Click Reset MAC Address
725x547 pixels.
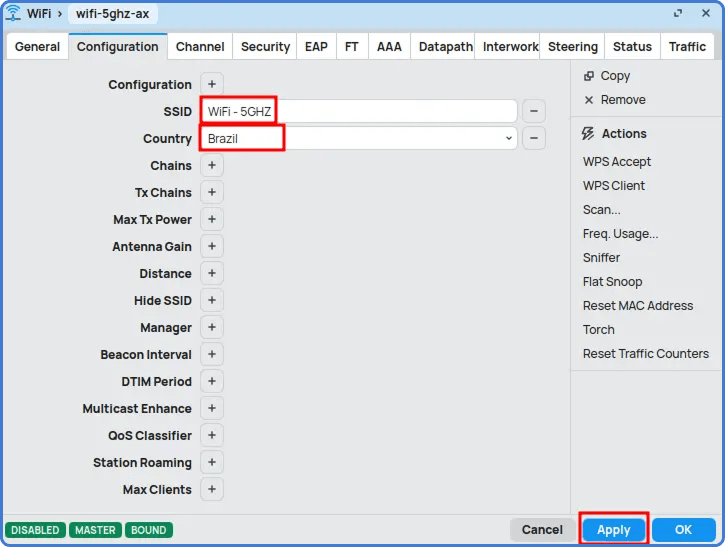pyautogui.click(x=638, y=306)
